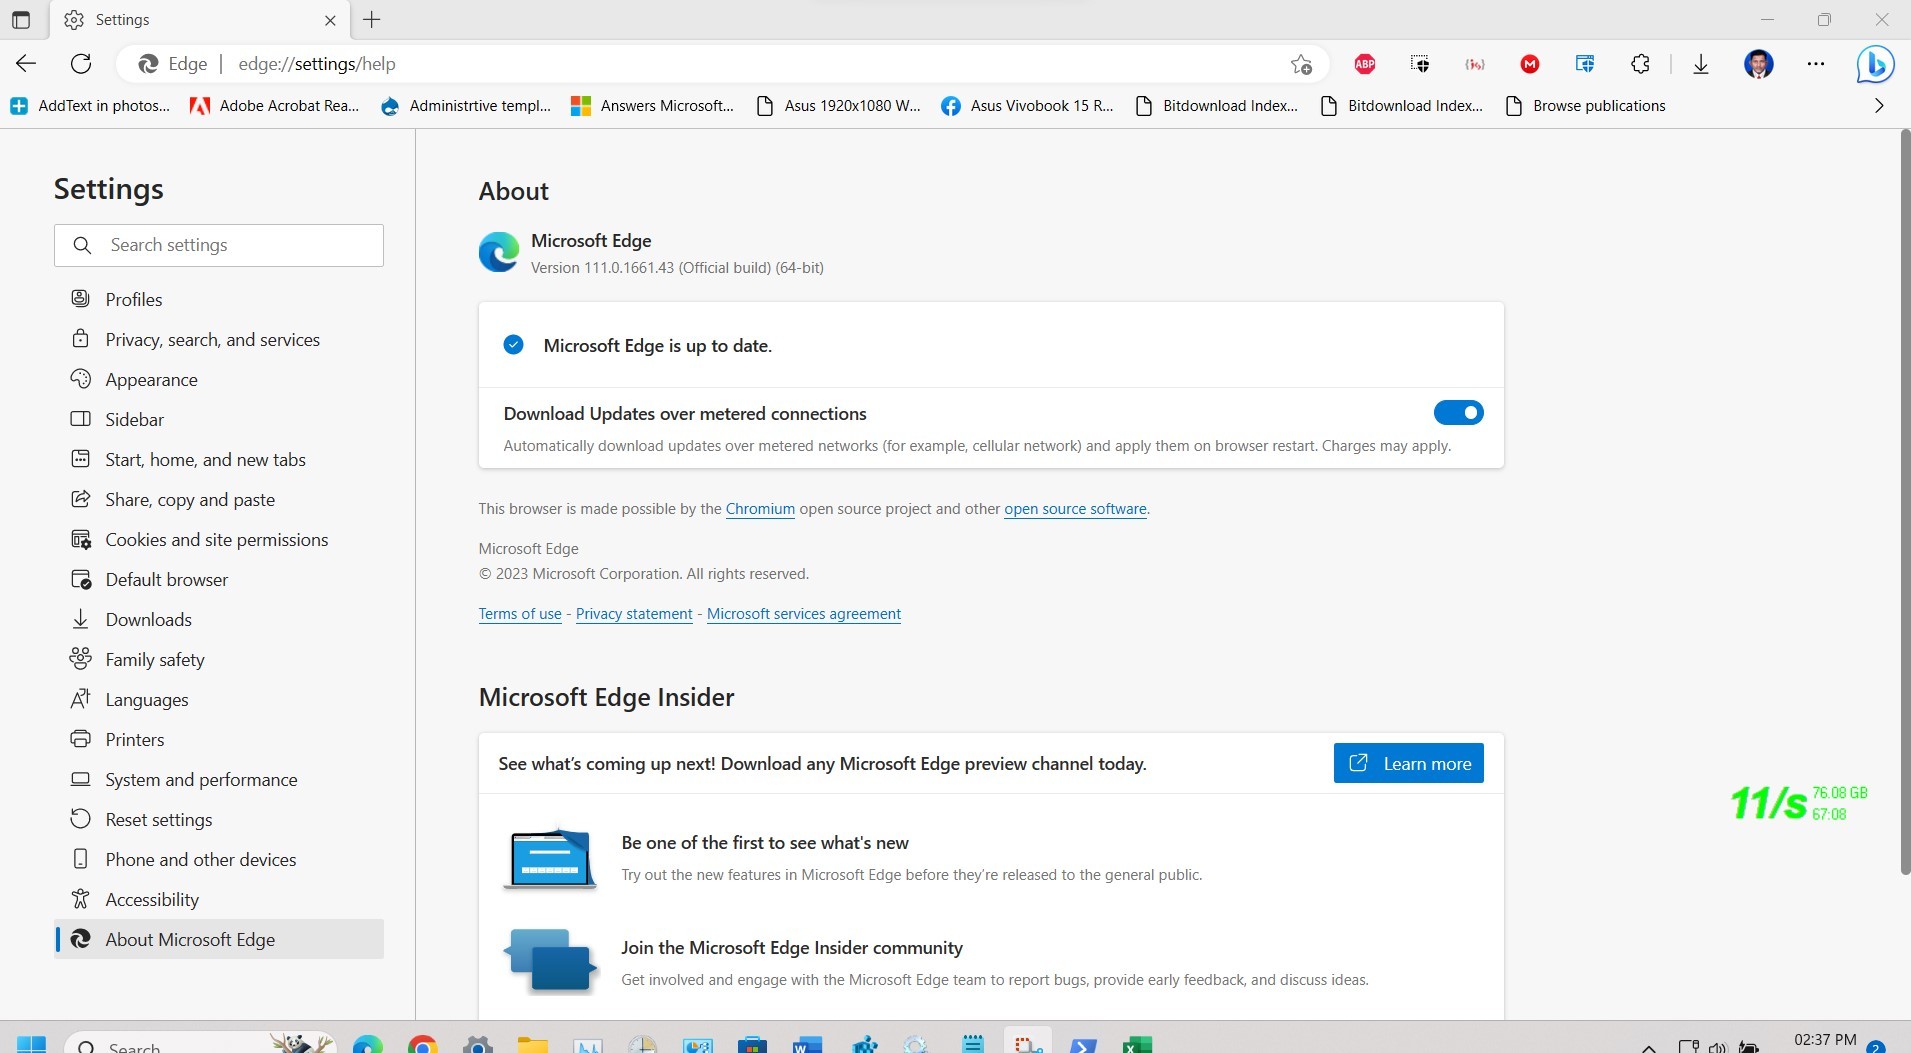The height and width of the screenshot is (1053, 1911).
Task: Open the Extensions puzzle-piece menu
Action: [1640, 64]
